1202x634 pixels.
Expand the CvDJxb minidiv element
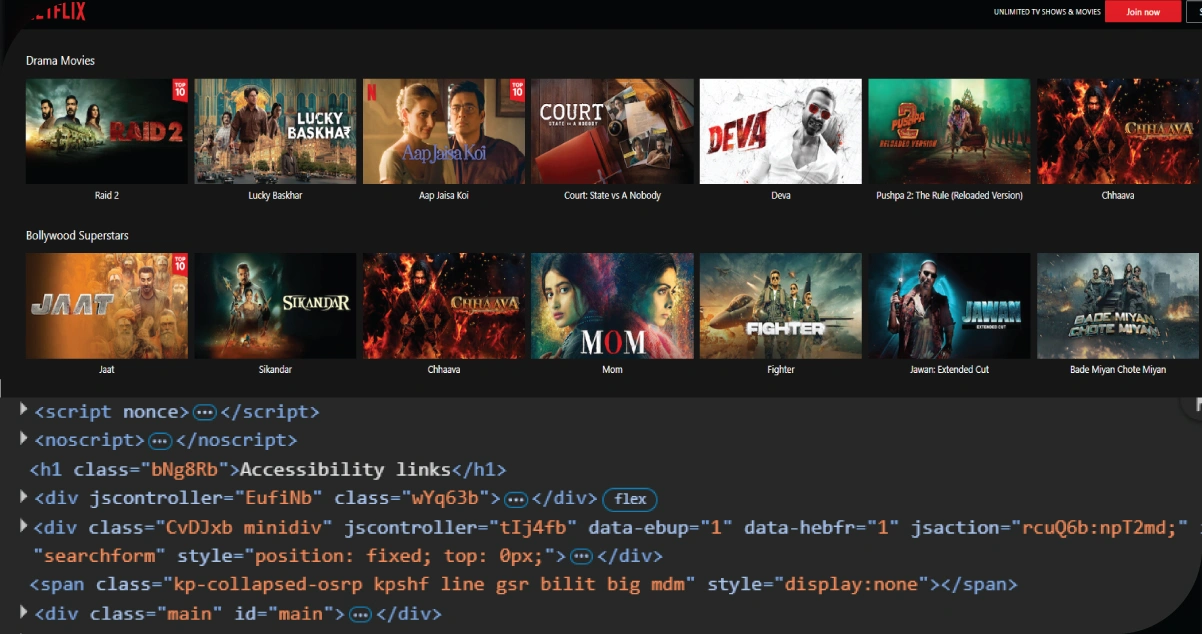(21, 526)
